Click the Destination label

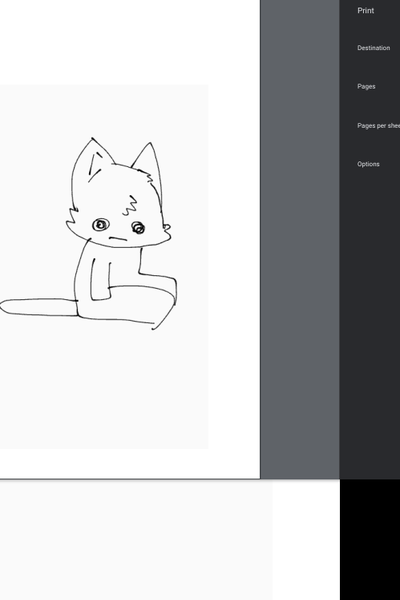click(x=374, y=48)
